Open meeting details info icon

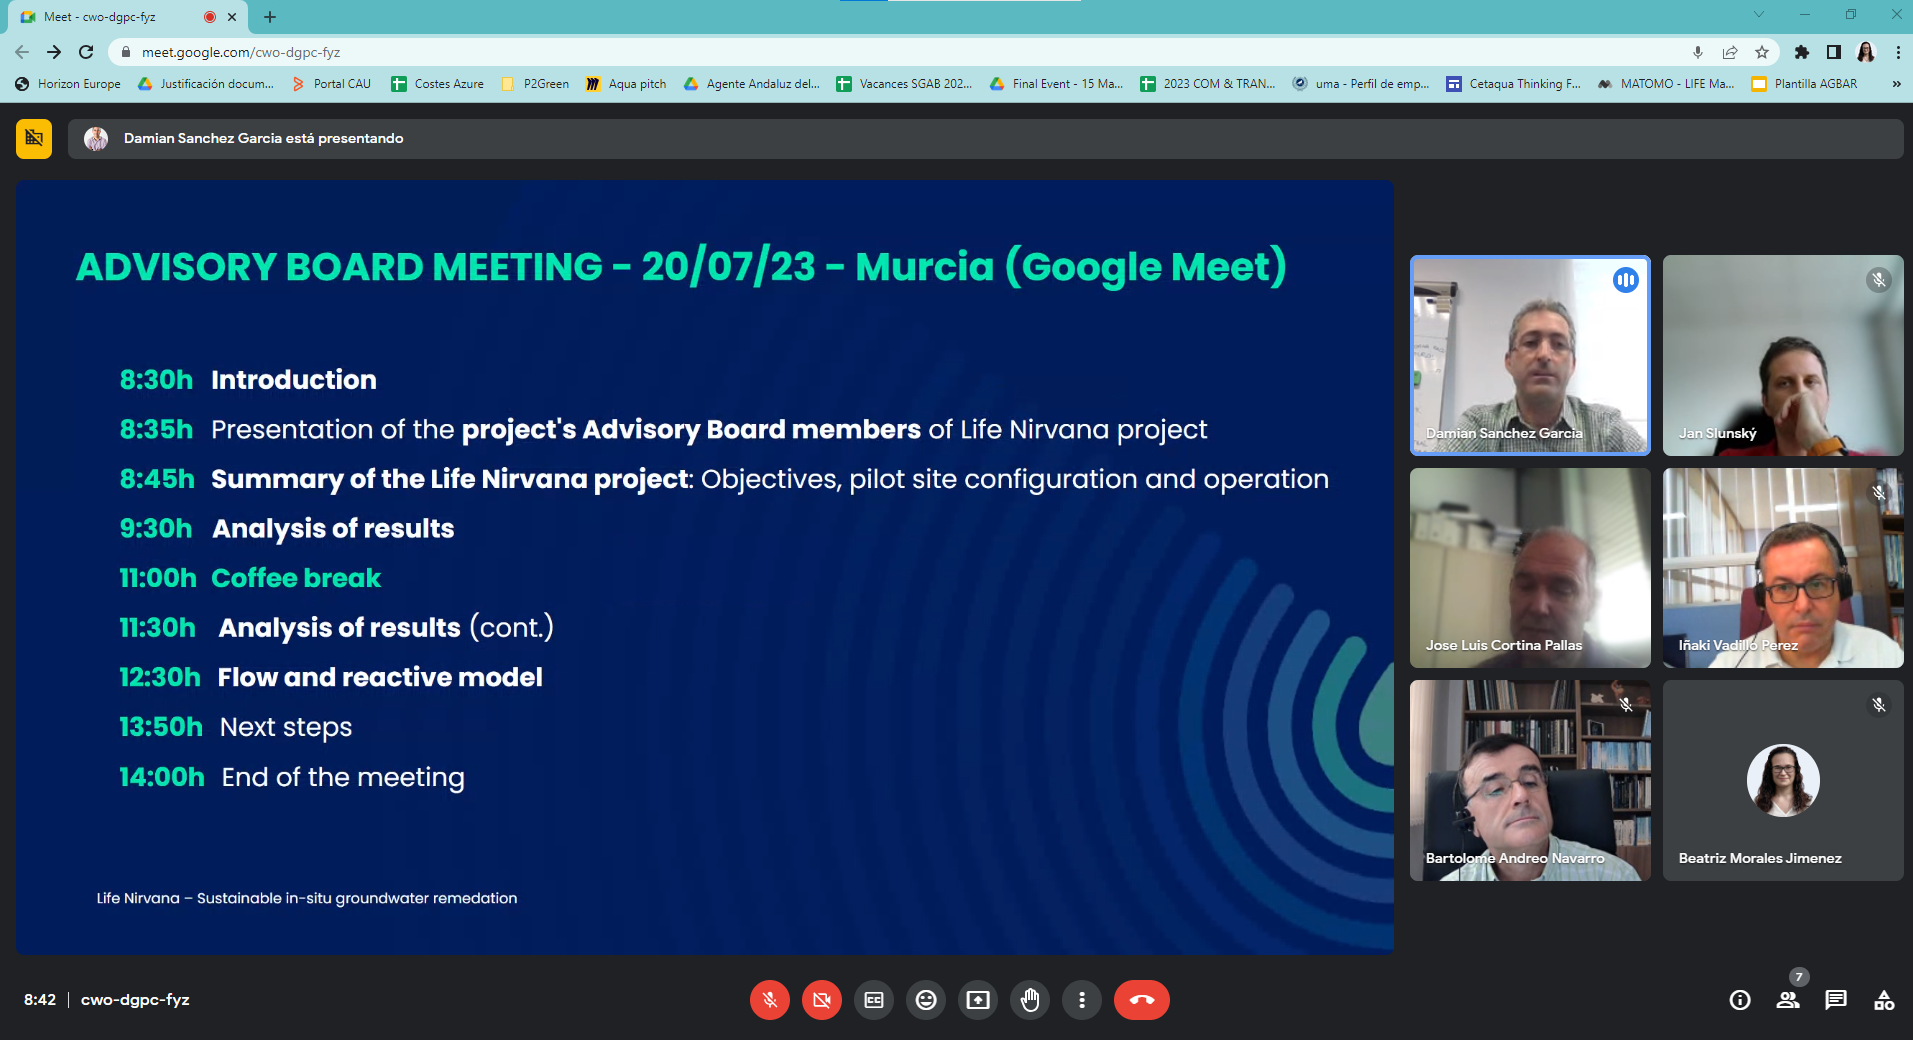tap(1740, 1000)
